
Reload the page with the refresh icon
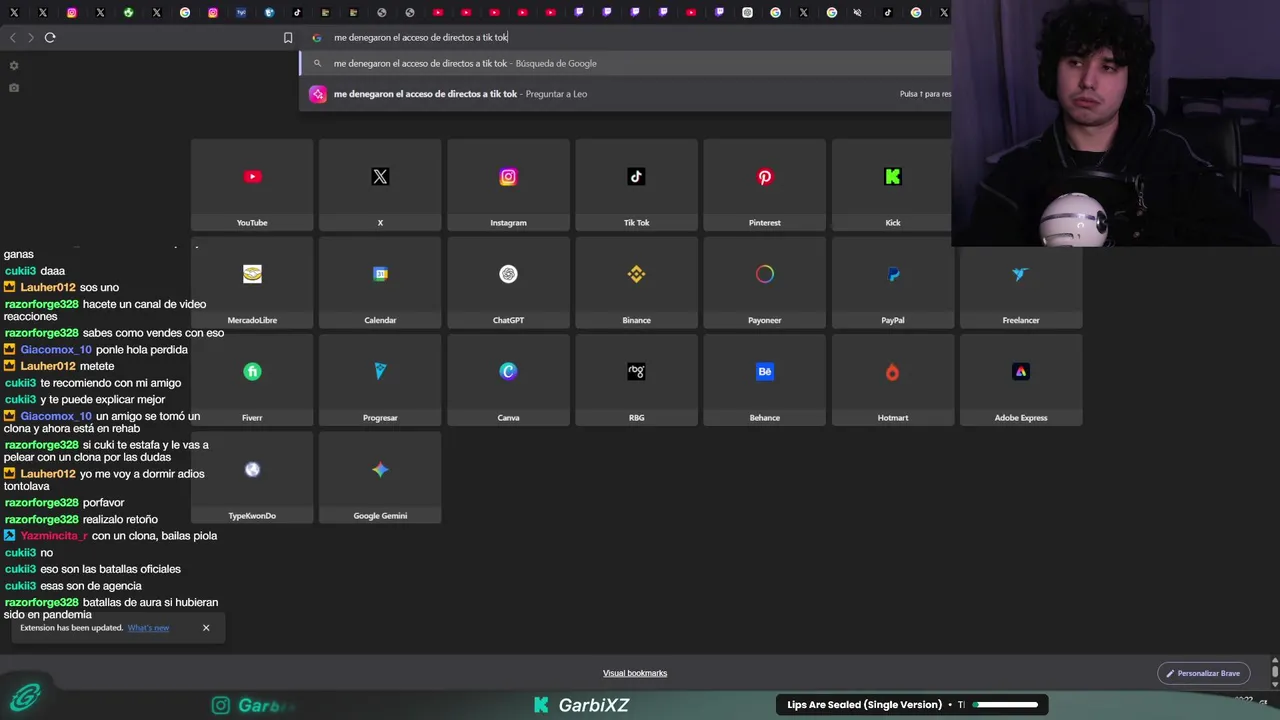click(x=50, y=37)
